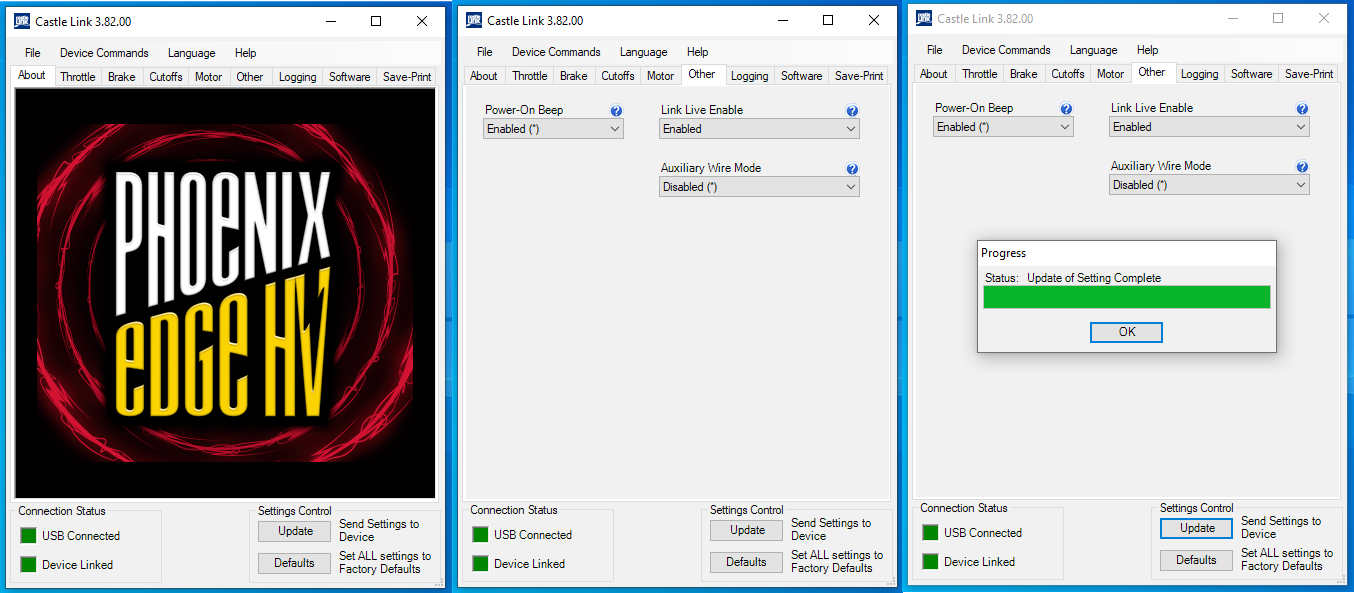The image size is (1354, 593).
Task: Click USB Connected green indicator in middle window
Action: click(x=480, y=535)
